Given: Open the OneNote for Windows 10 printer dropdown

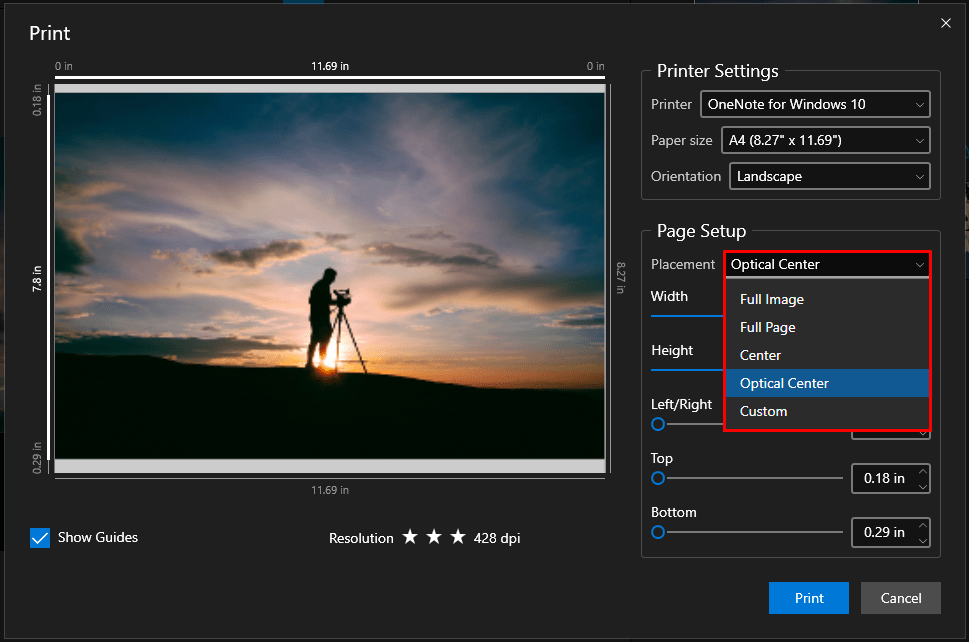Looking at the screenshot, I should (x=815, y=104).
